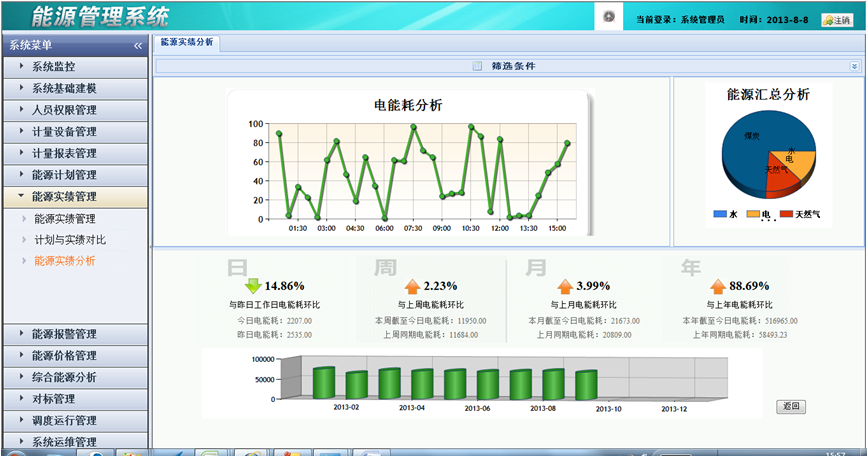Click the orange up arrow for monthly comparison
The image size is (868, 457).
[x=565, y=286]
